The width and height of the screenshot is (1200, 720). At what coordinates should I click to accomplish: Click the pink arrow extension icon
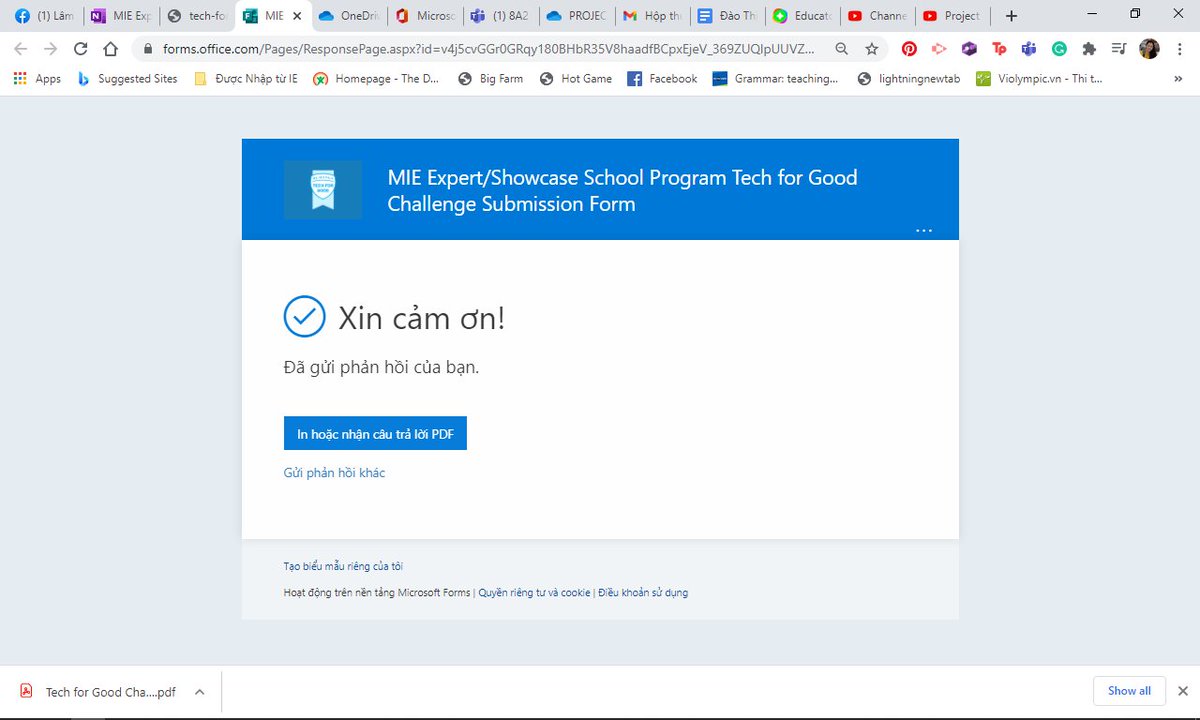coord(939,48)
